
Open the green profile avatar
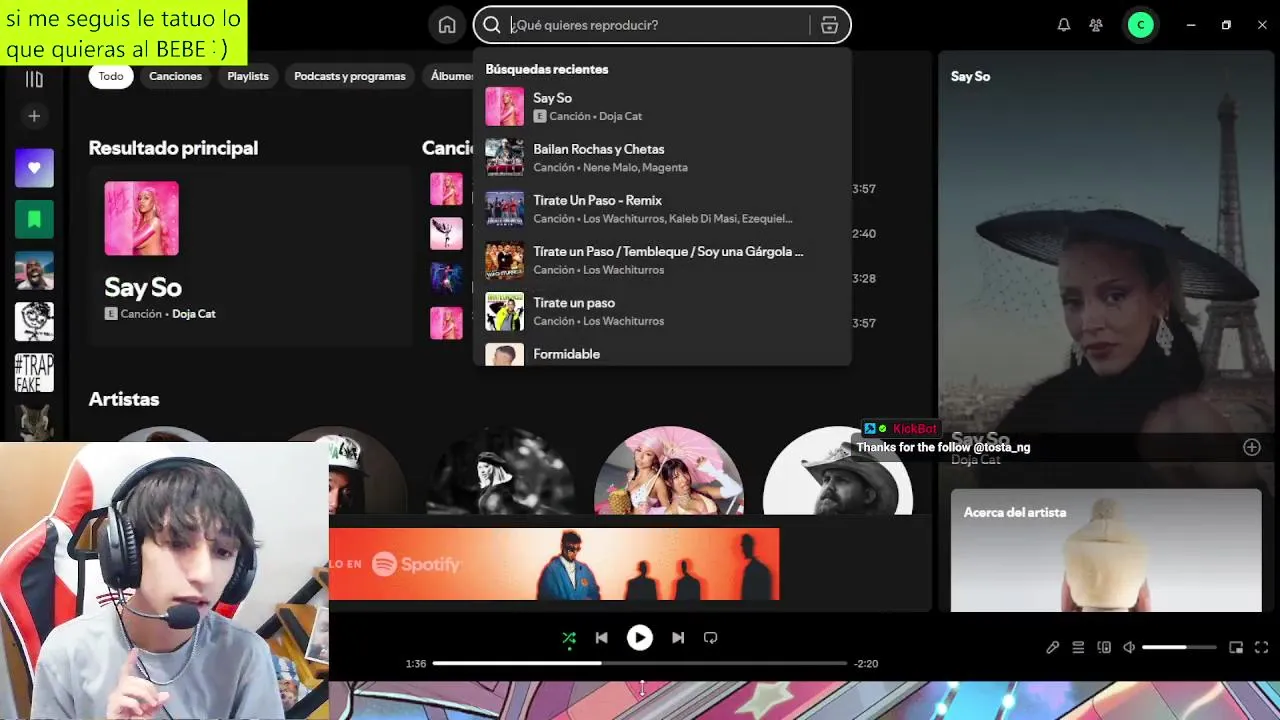tap(1141, 25)
